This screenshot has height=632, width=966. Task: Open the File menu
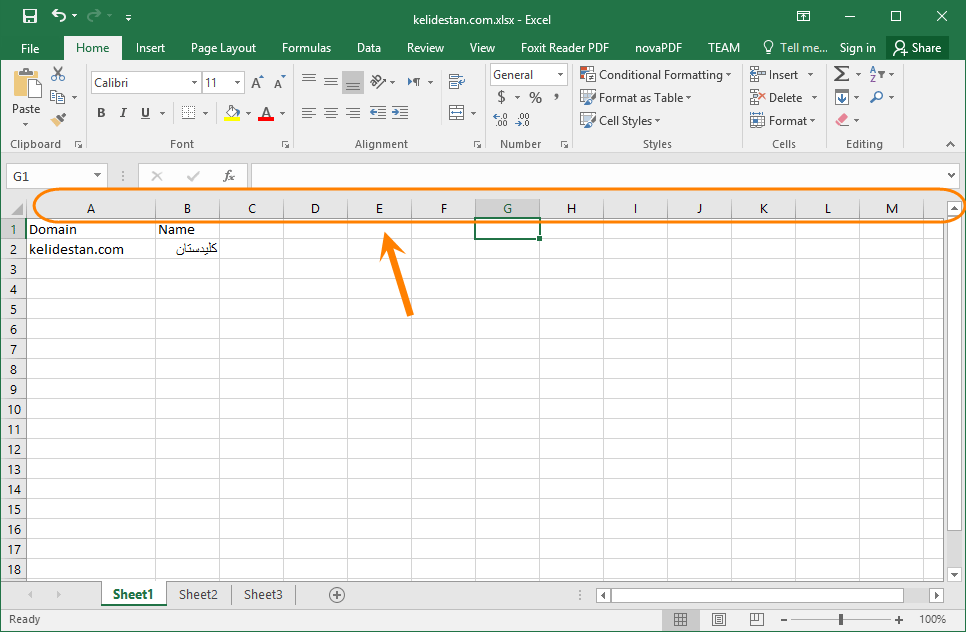[30, 48]
